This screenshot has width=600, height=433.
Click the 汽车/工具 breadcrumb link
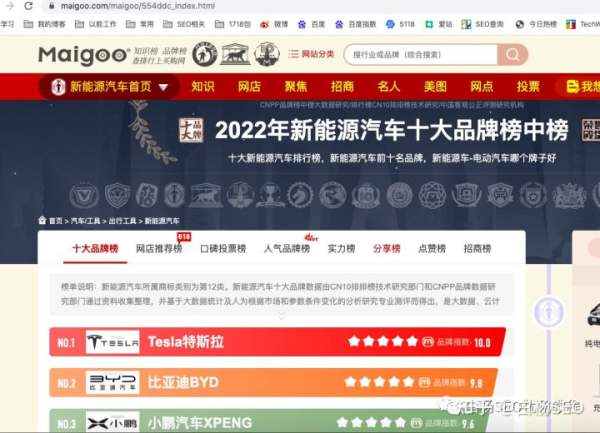click(x=85, y=221)
